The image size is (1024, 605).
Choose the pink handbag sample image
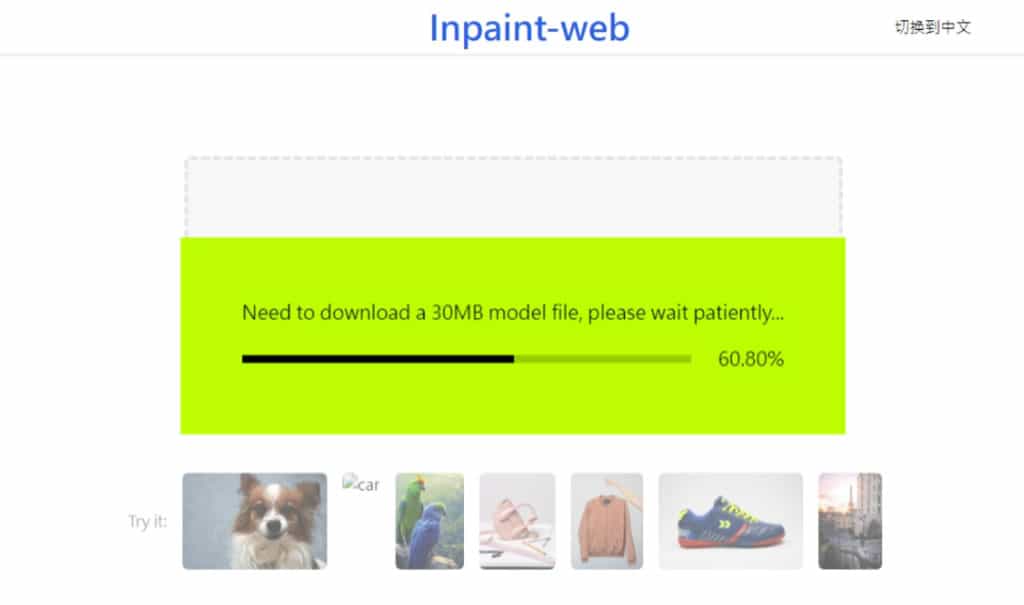[x=517, y=521]
